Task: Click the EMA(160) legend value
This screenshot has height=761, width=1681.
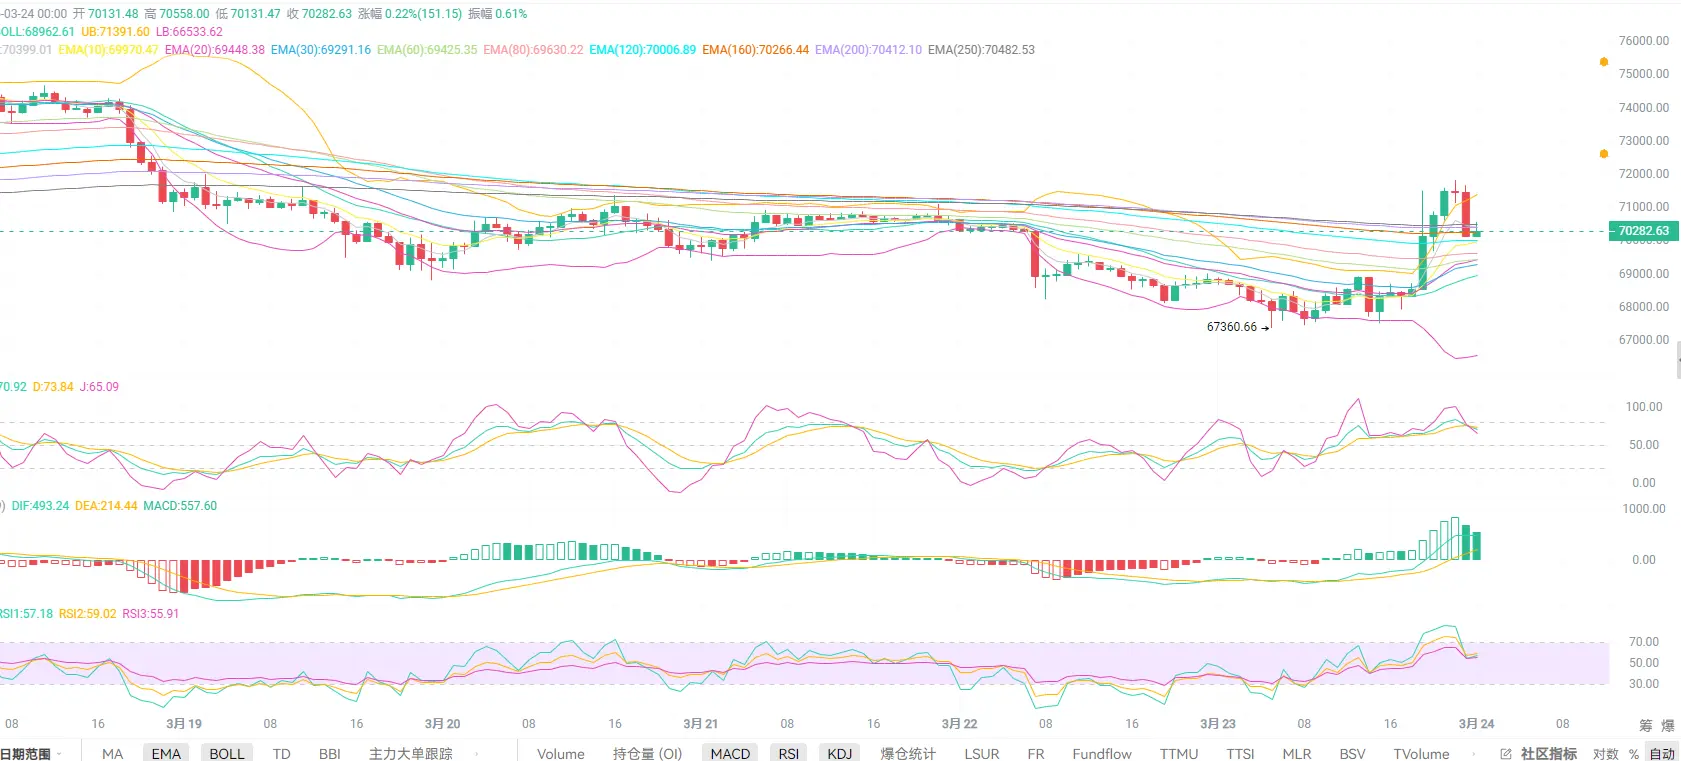Action: coord(756,50)
